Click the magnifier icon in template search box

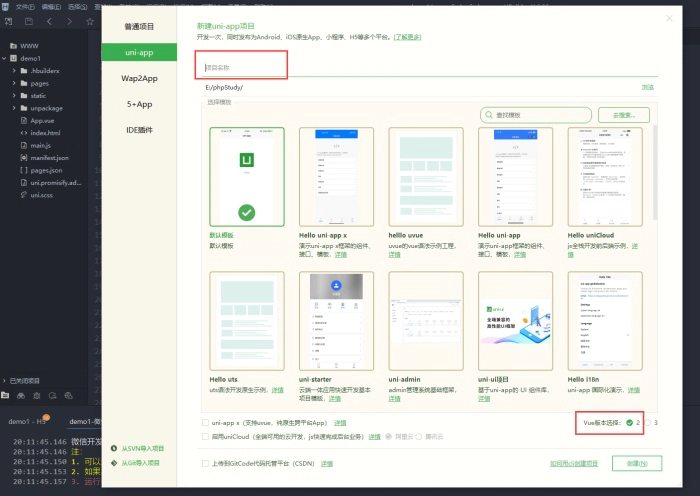coord(489,115)
